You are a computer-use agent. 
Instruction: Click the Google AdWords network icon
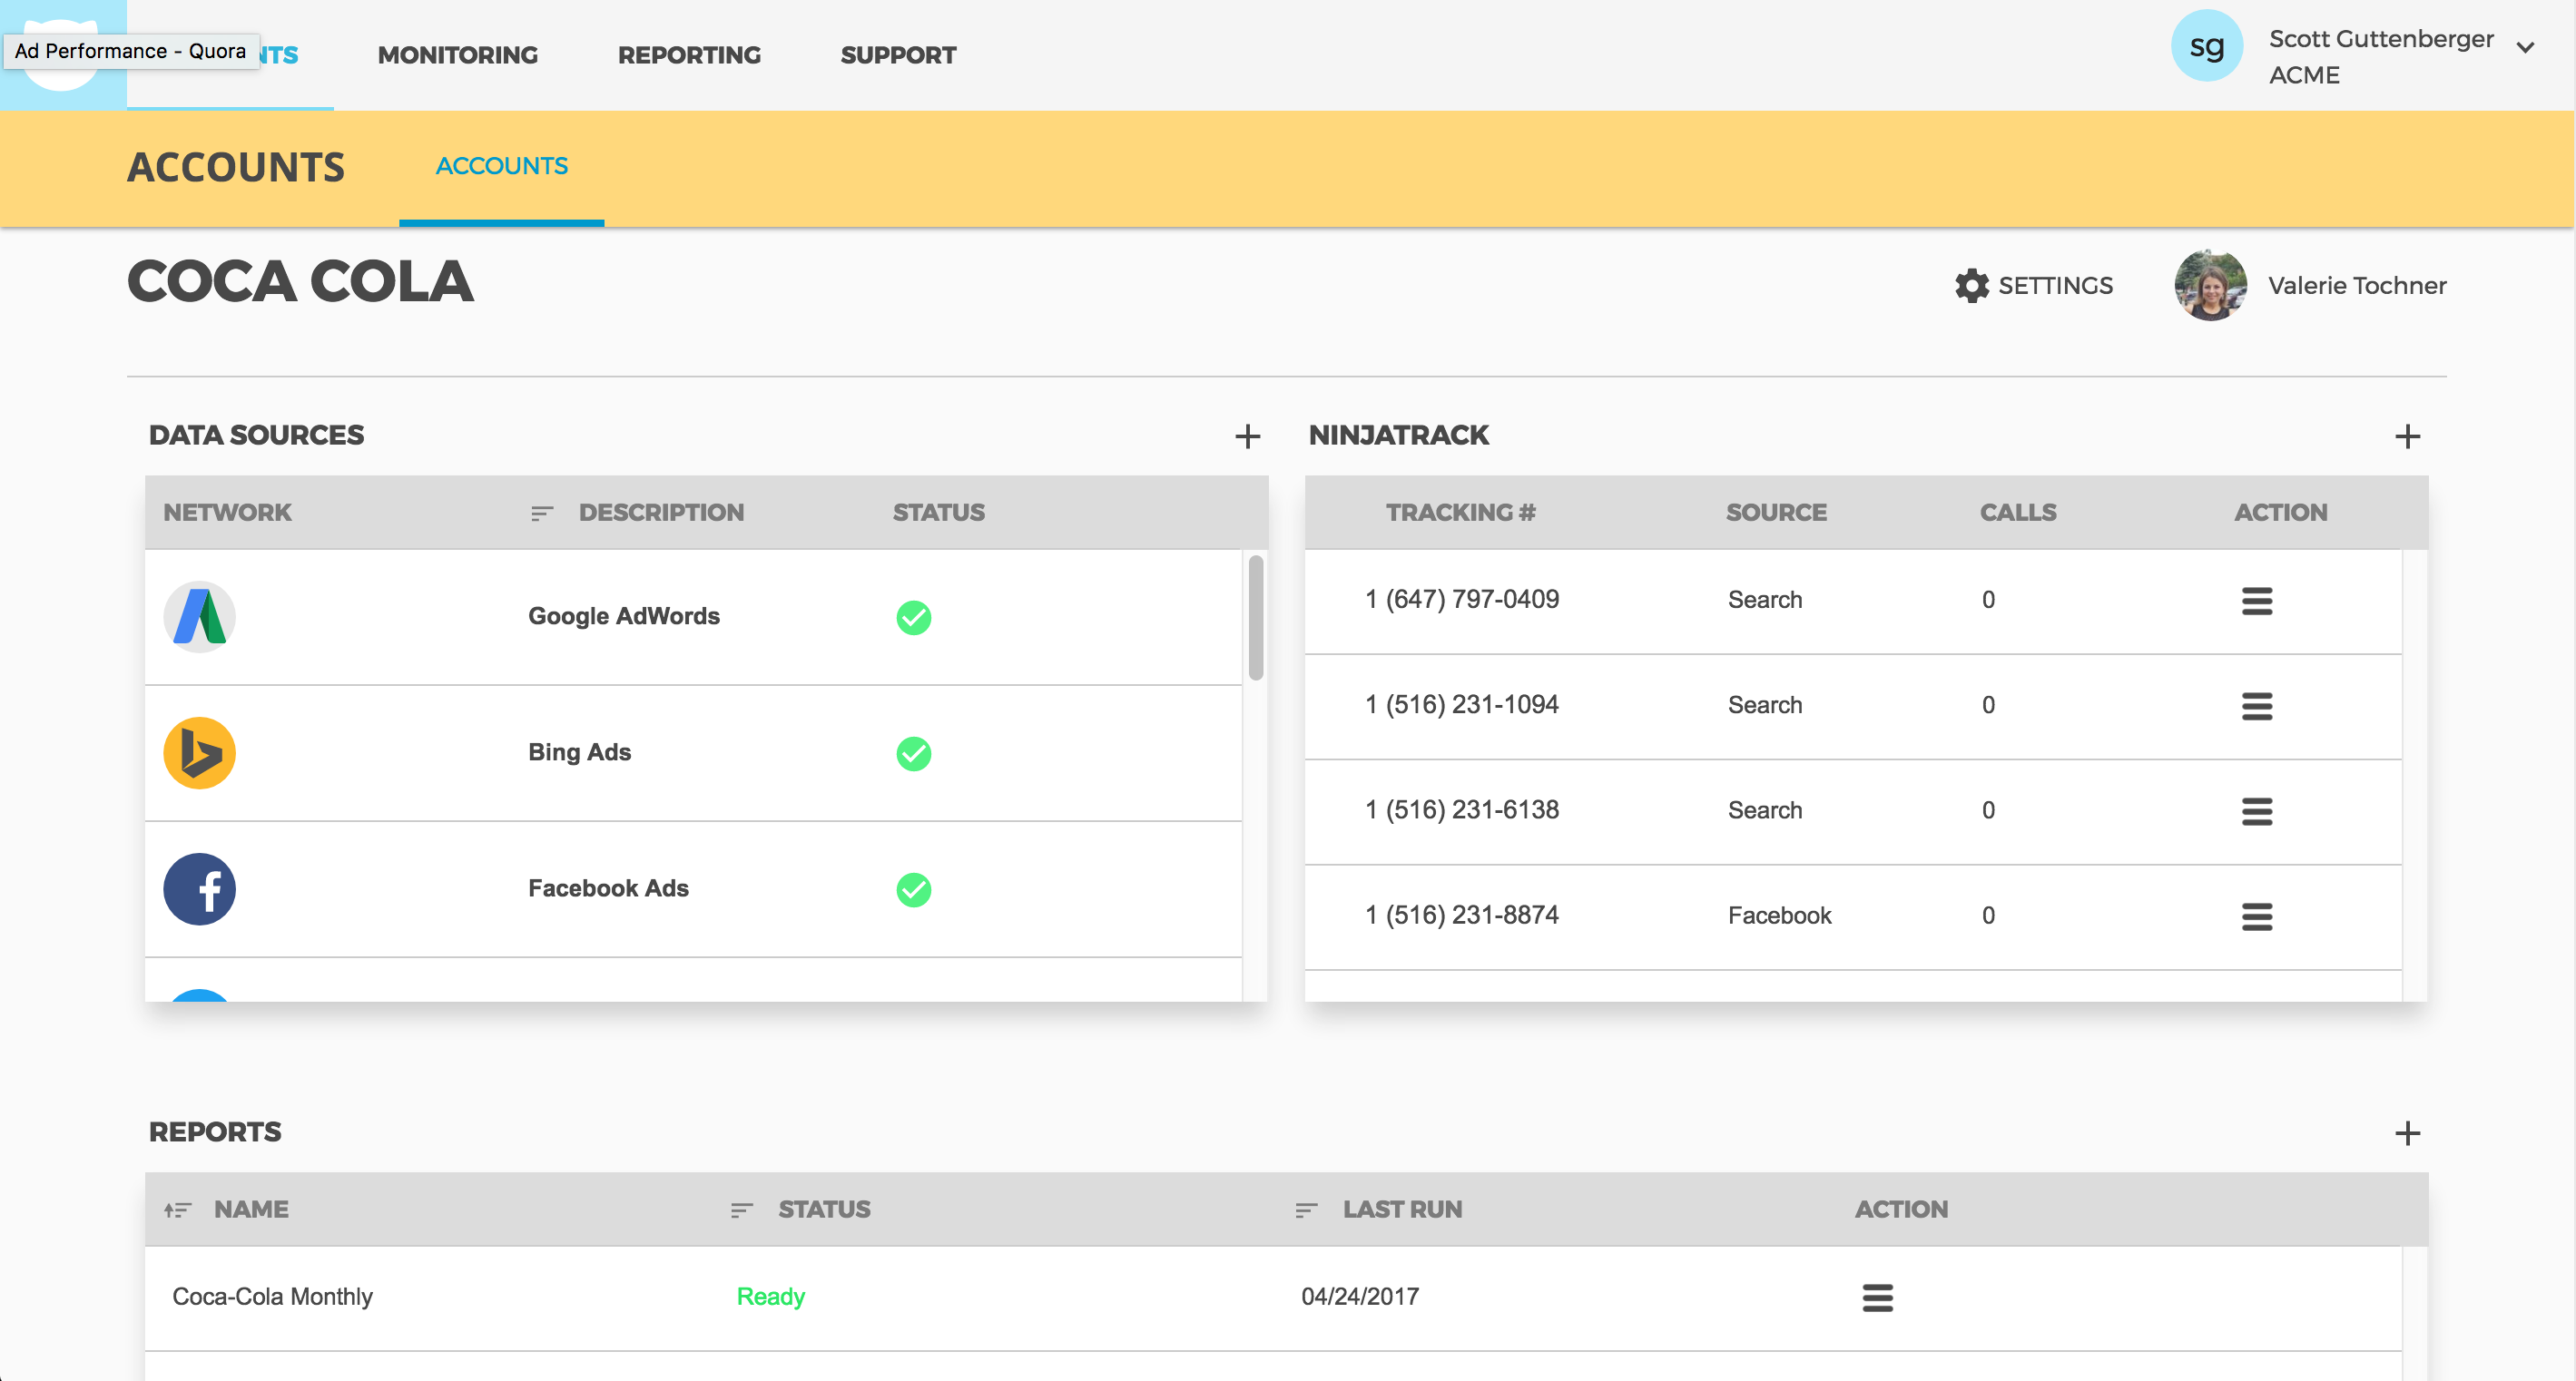199,617
